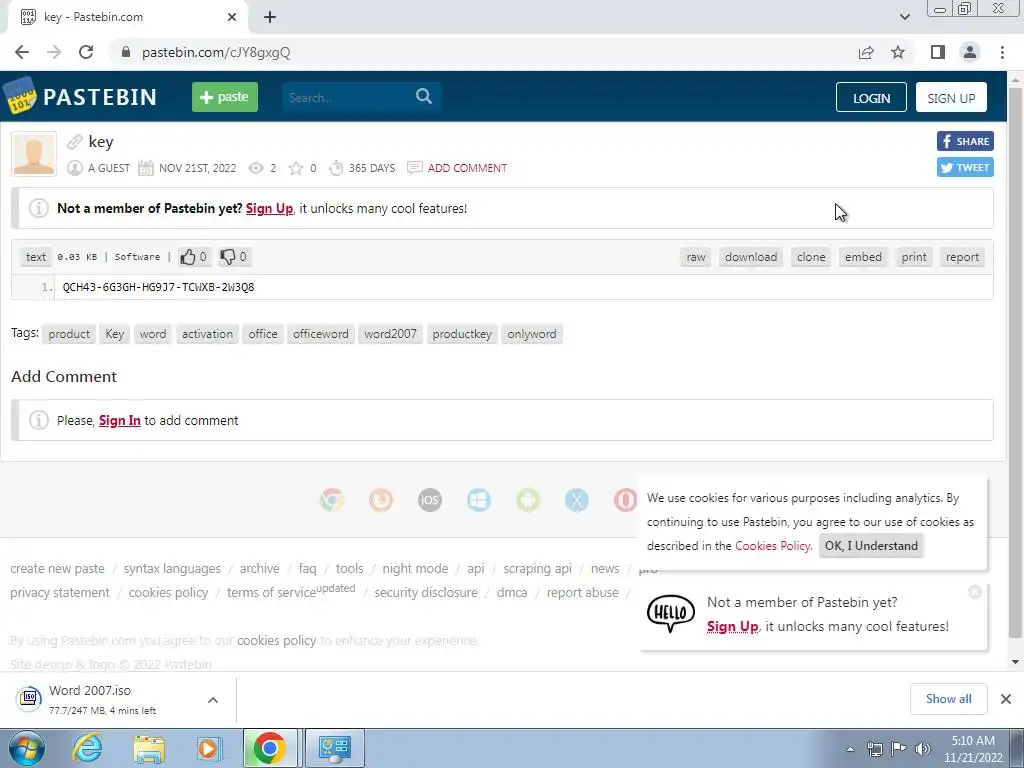Select the activation tag
The height and width of the screenshot is (768, 1024).
(x=207, y=334)
